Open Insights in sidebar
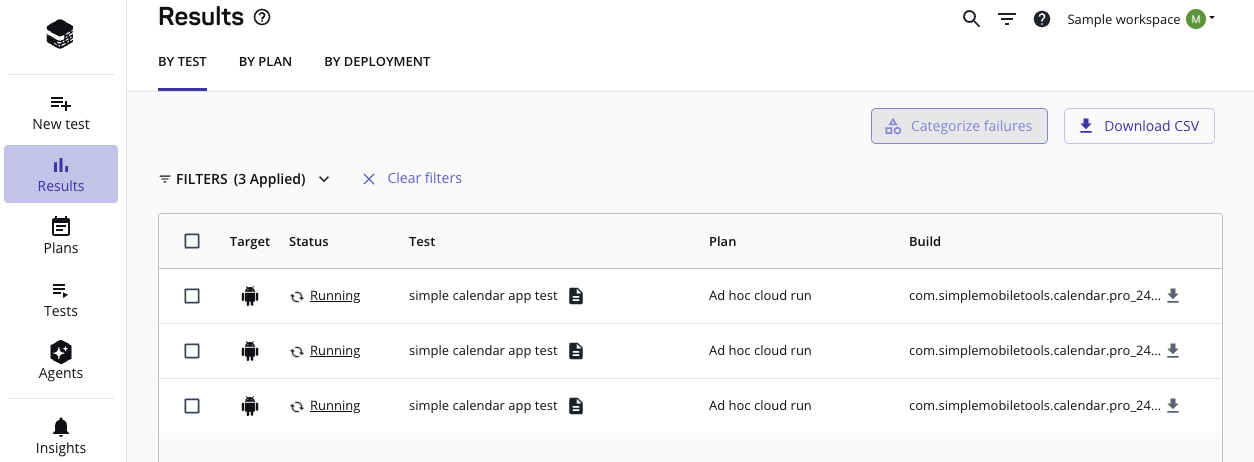 coord(61,437)
